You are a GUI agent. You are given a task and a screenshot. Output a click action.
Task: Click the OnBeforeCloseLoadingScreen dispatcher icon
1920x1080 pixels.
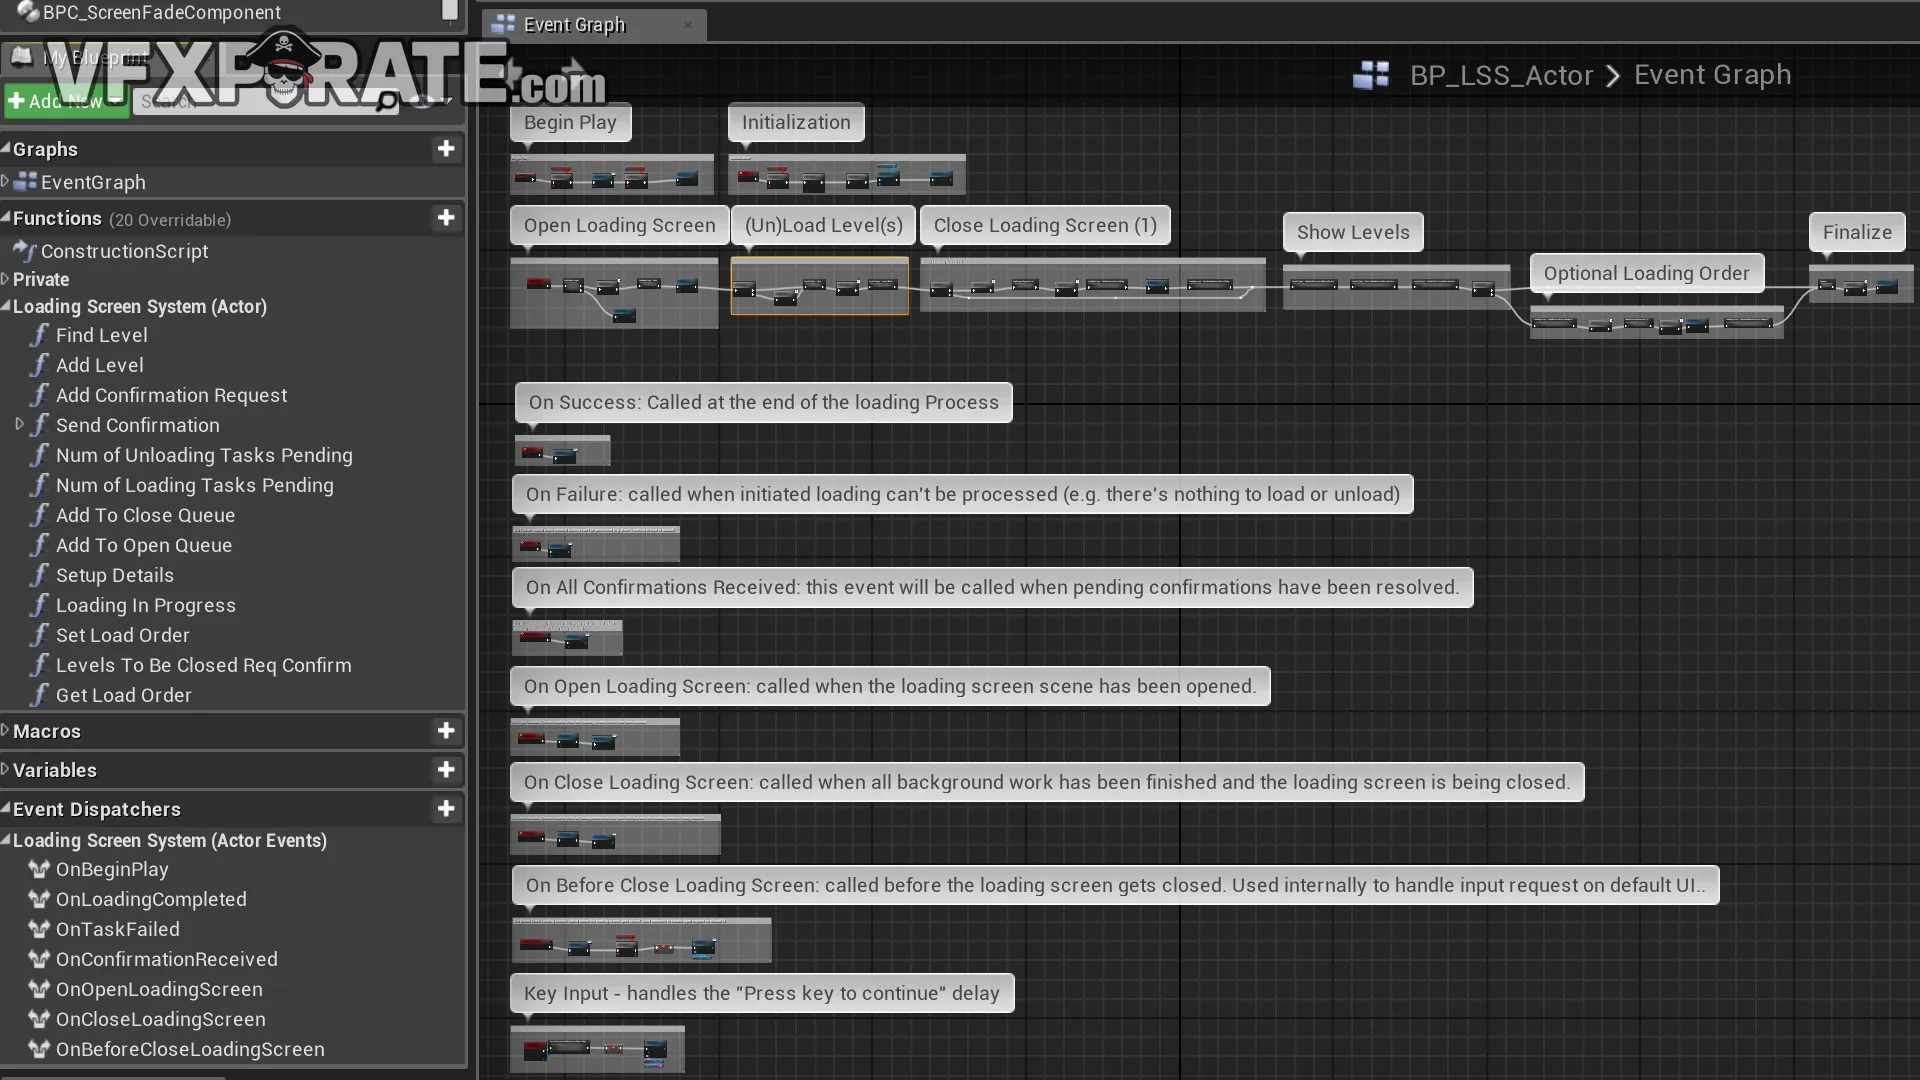(39, 1049)
